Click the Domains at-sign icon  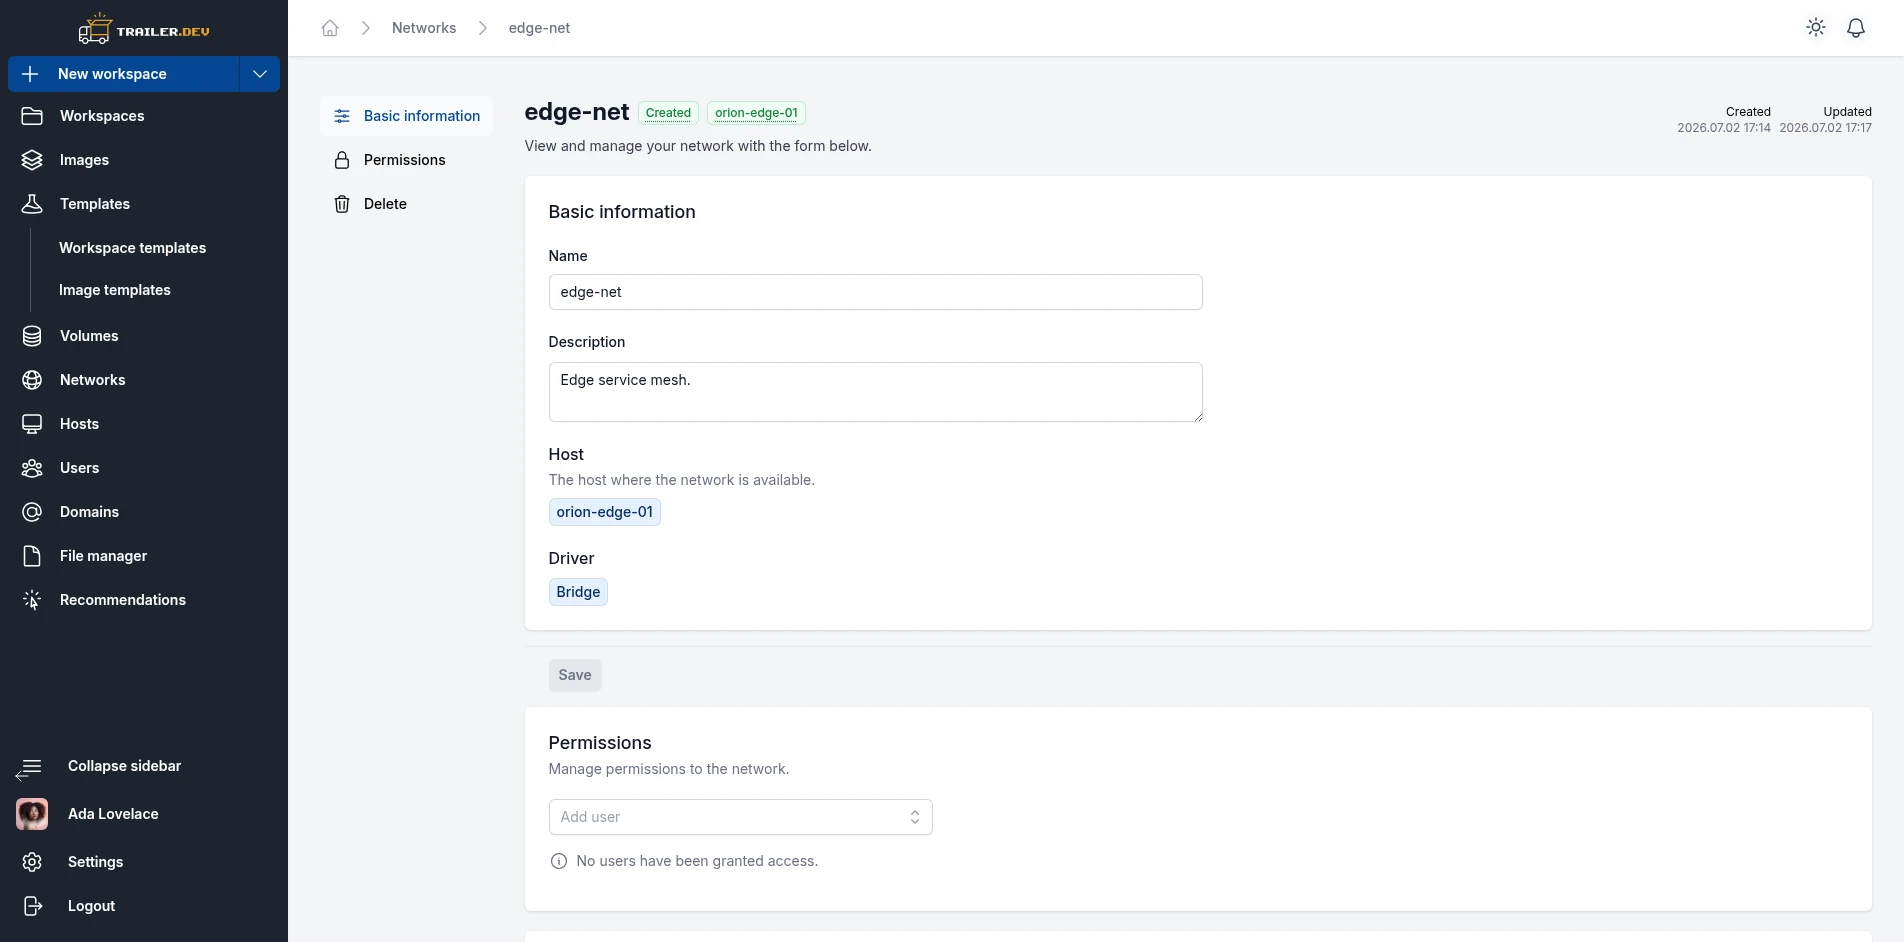[x=32, y=512]
